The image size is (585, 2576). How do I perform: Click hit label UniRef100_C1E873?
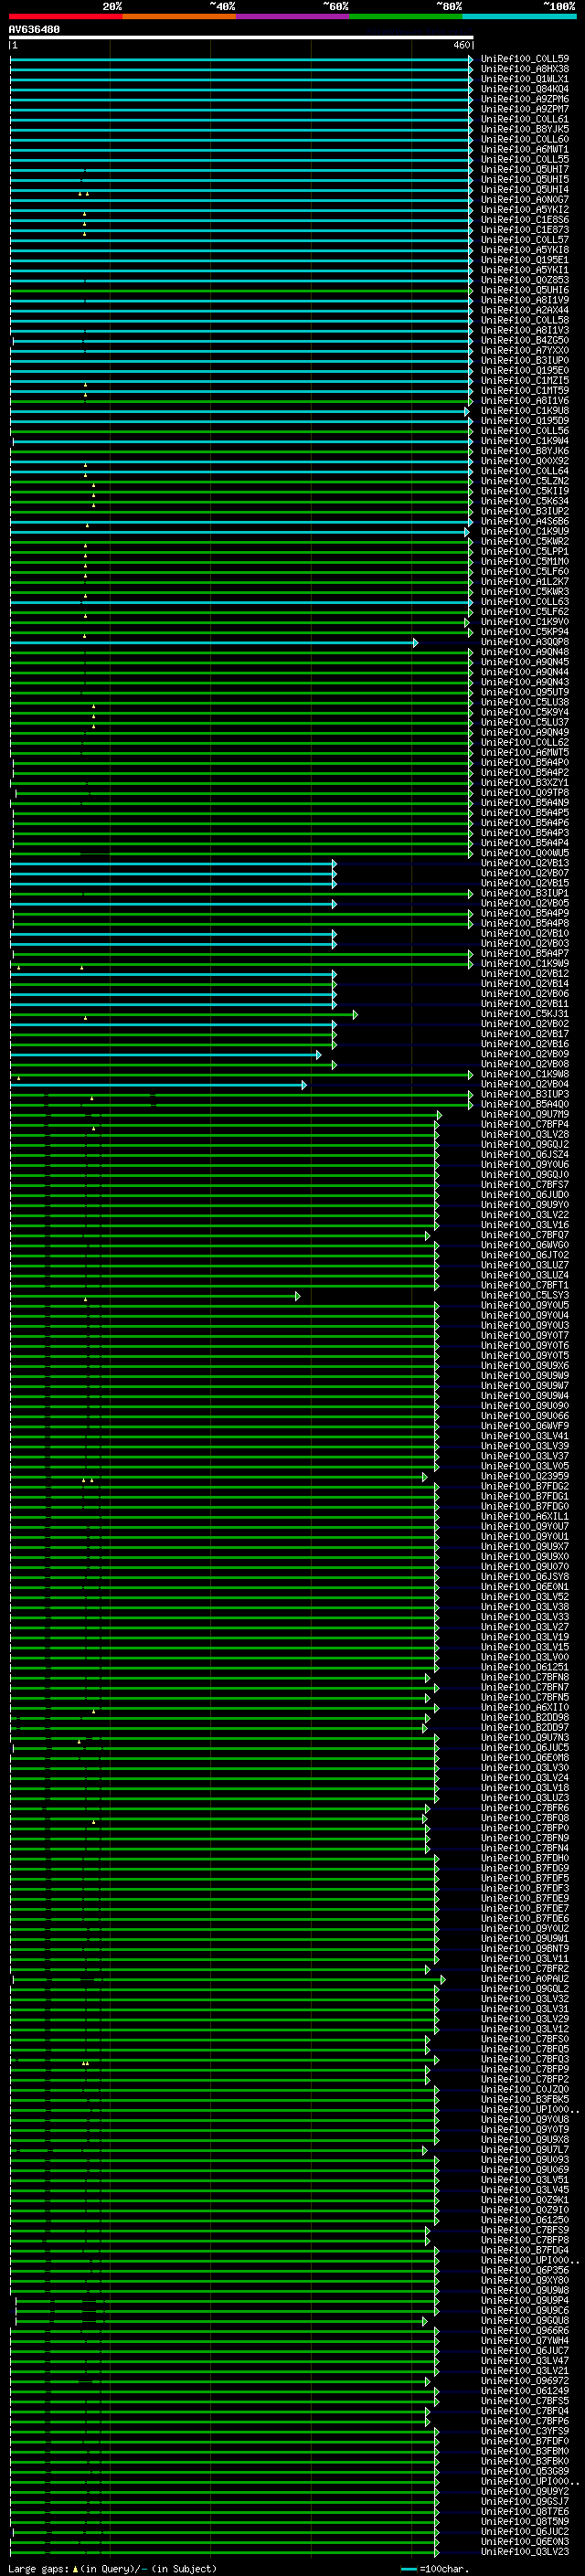point(525,230)
